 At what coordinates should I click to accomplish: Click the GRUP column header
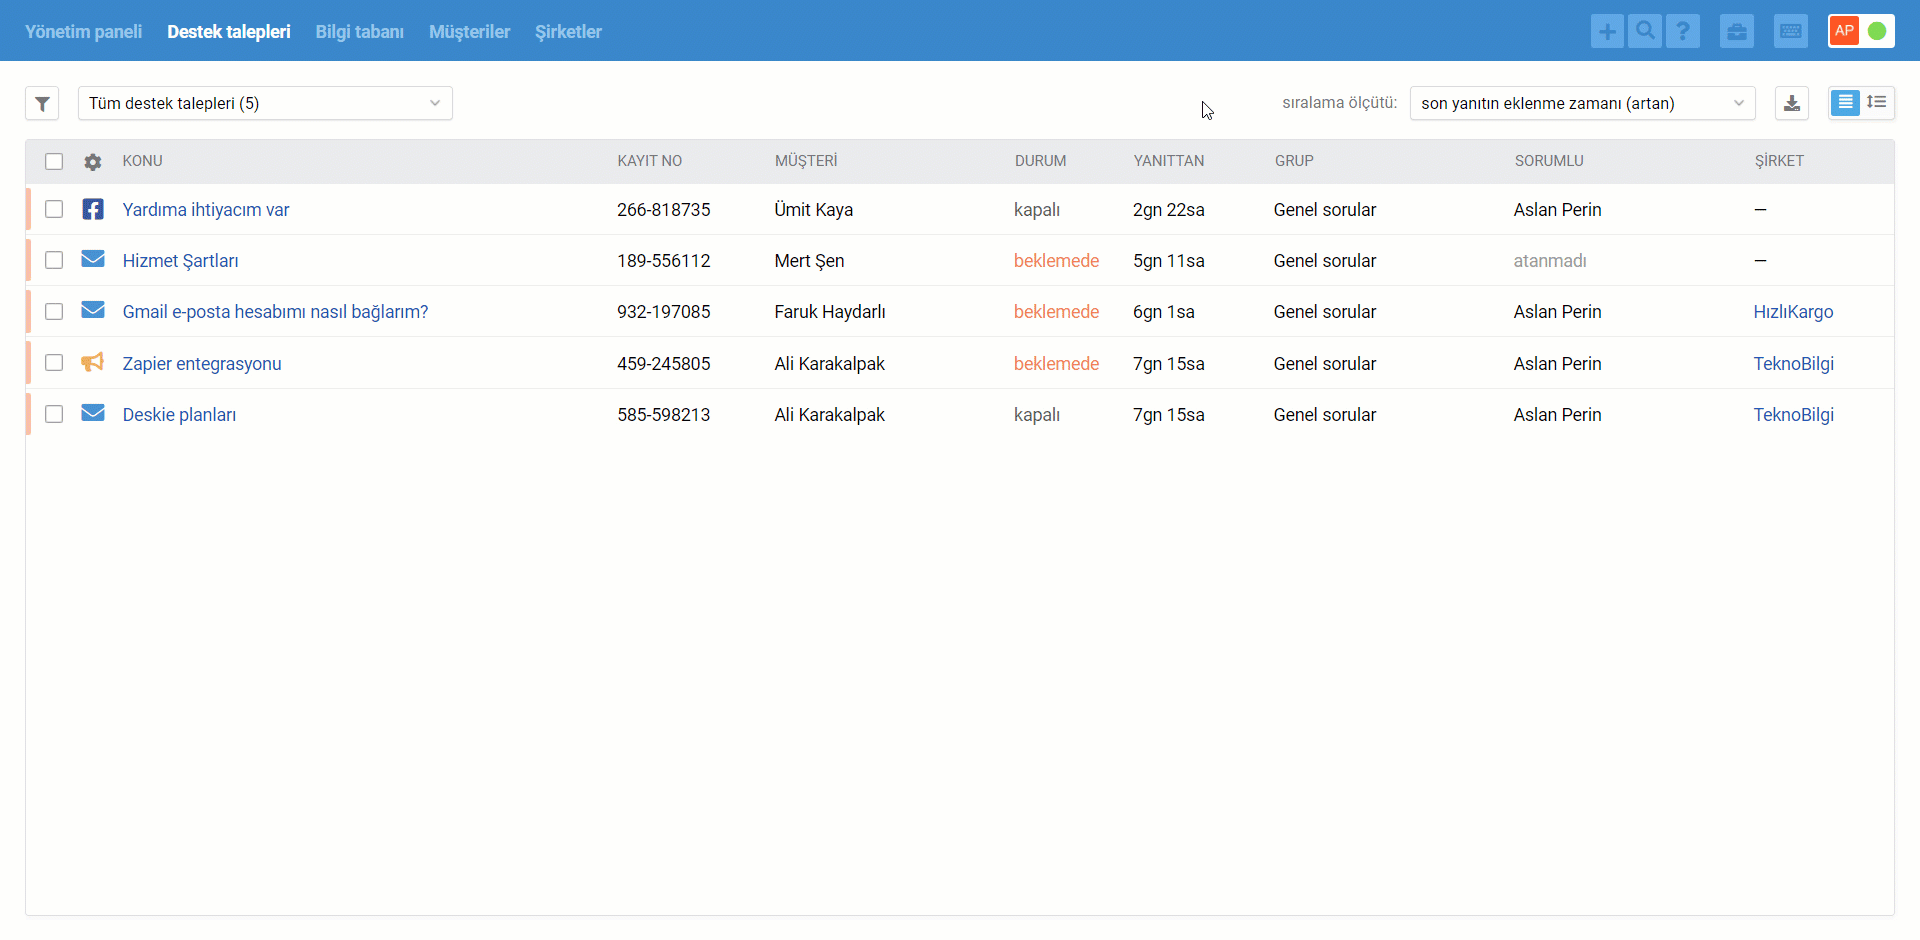click(x=1294, y=161)
